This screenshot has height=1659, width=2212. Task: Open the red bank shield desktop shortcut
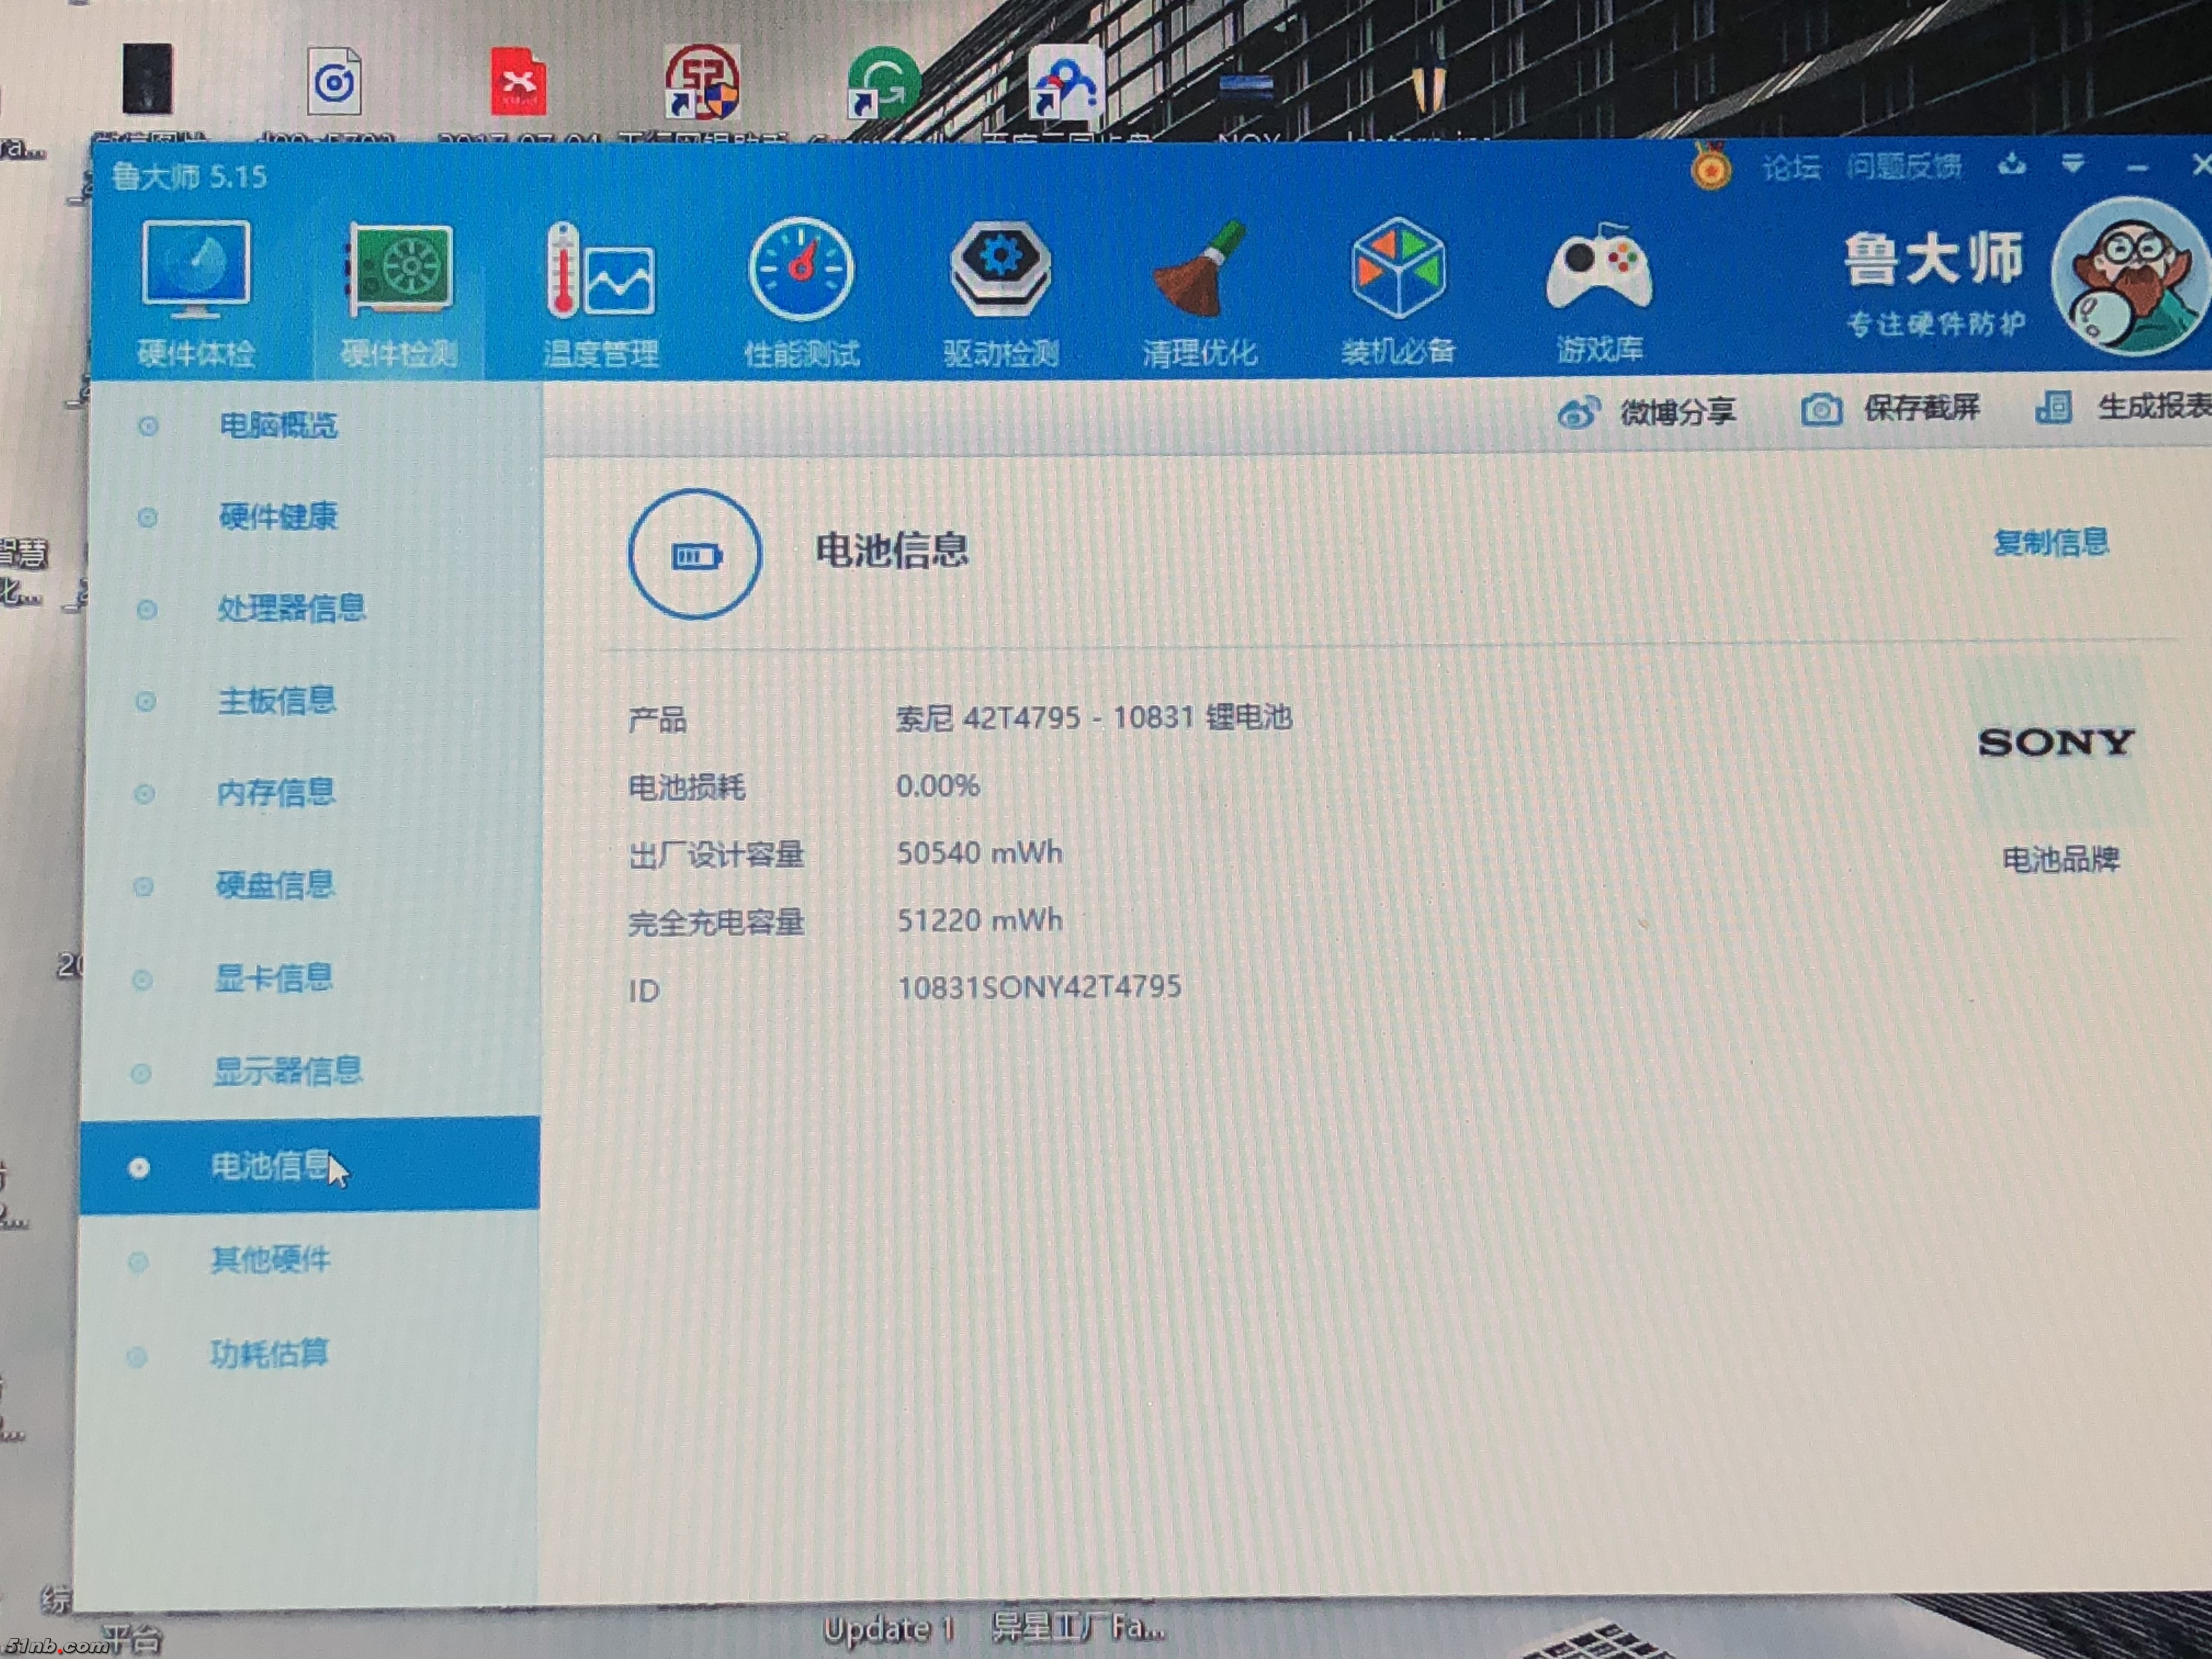pos(703,82)
